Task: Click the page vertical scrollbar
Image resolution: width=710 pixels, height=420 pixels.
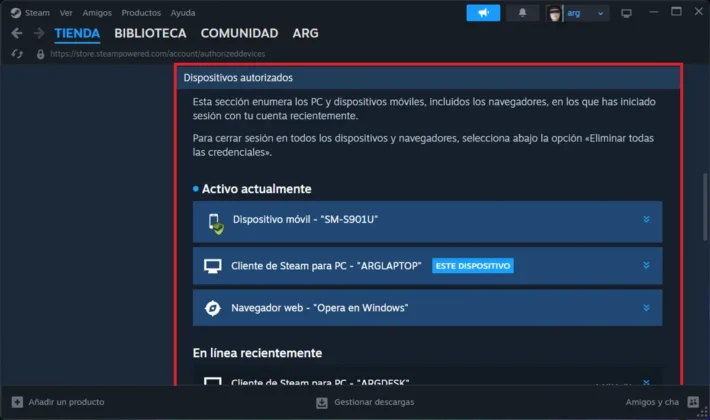Action: click(x=705, y=207)
